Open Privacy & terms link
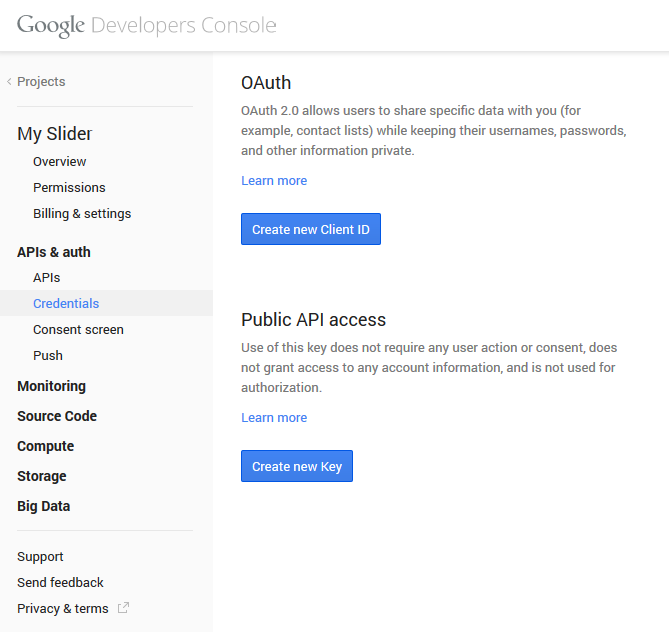The width and height of the screenshot is (669, 632). click(x=63, y=609)
